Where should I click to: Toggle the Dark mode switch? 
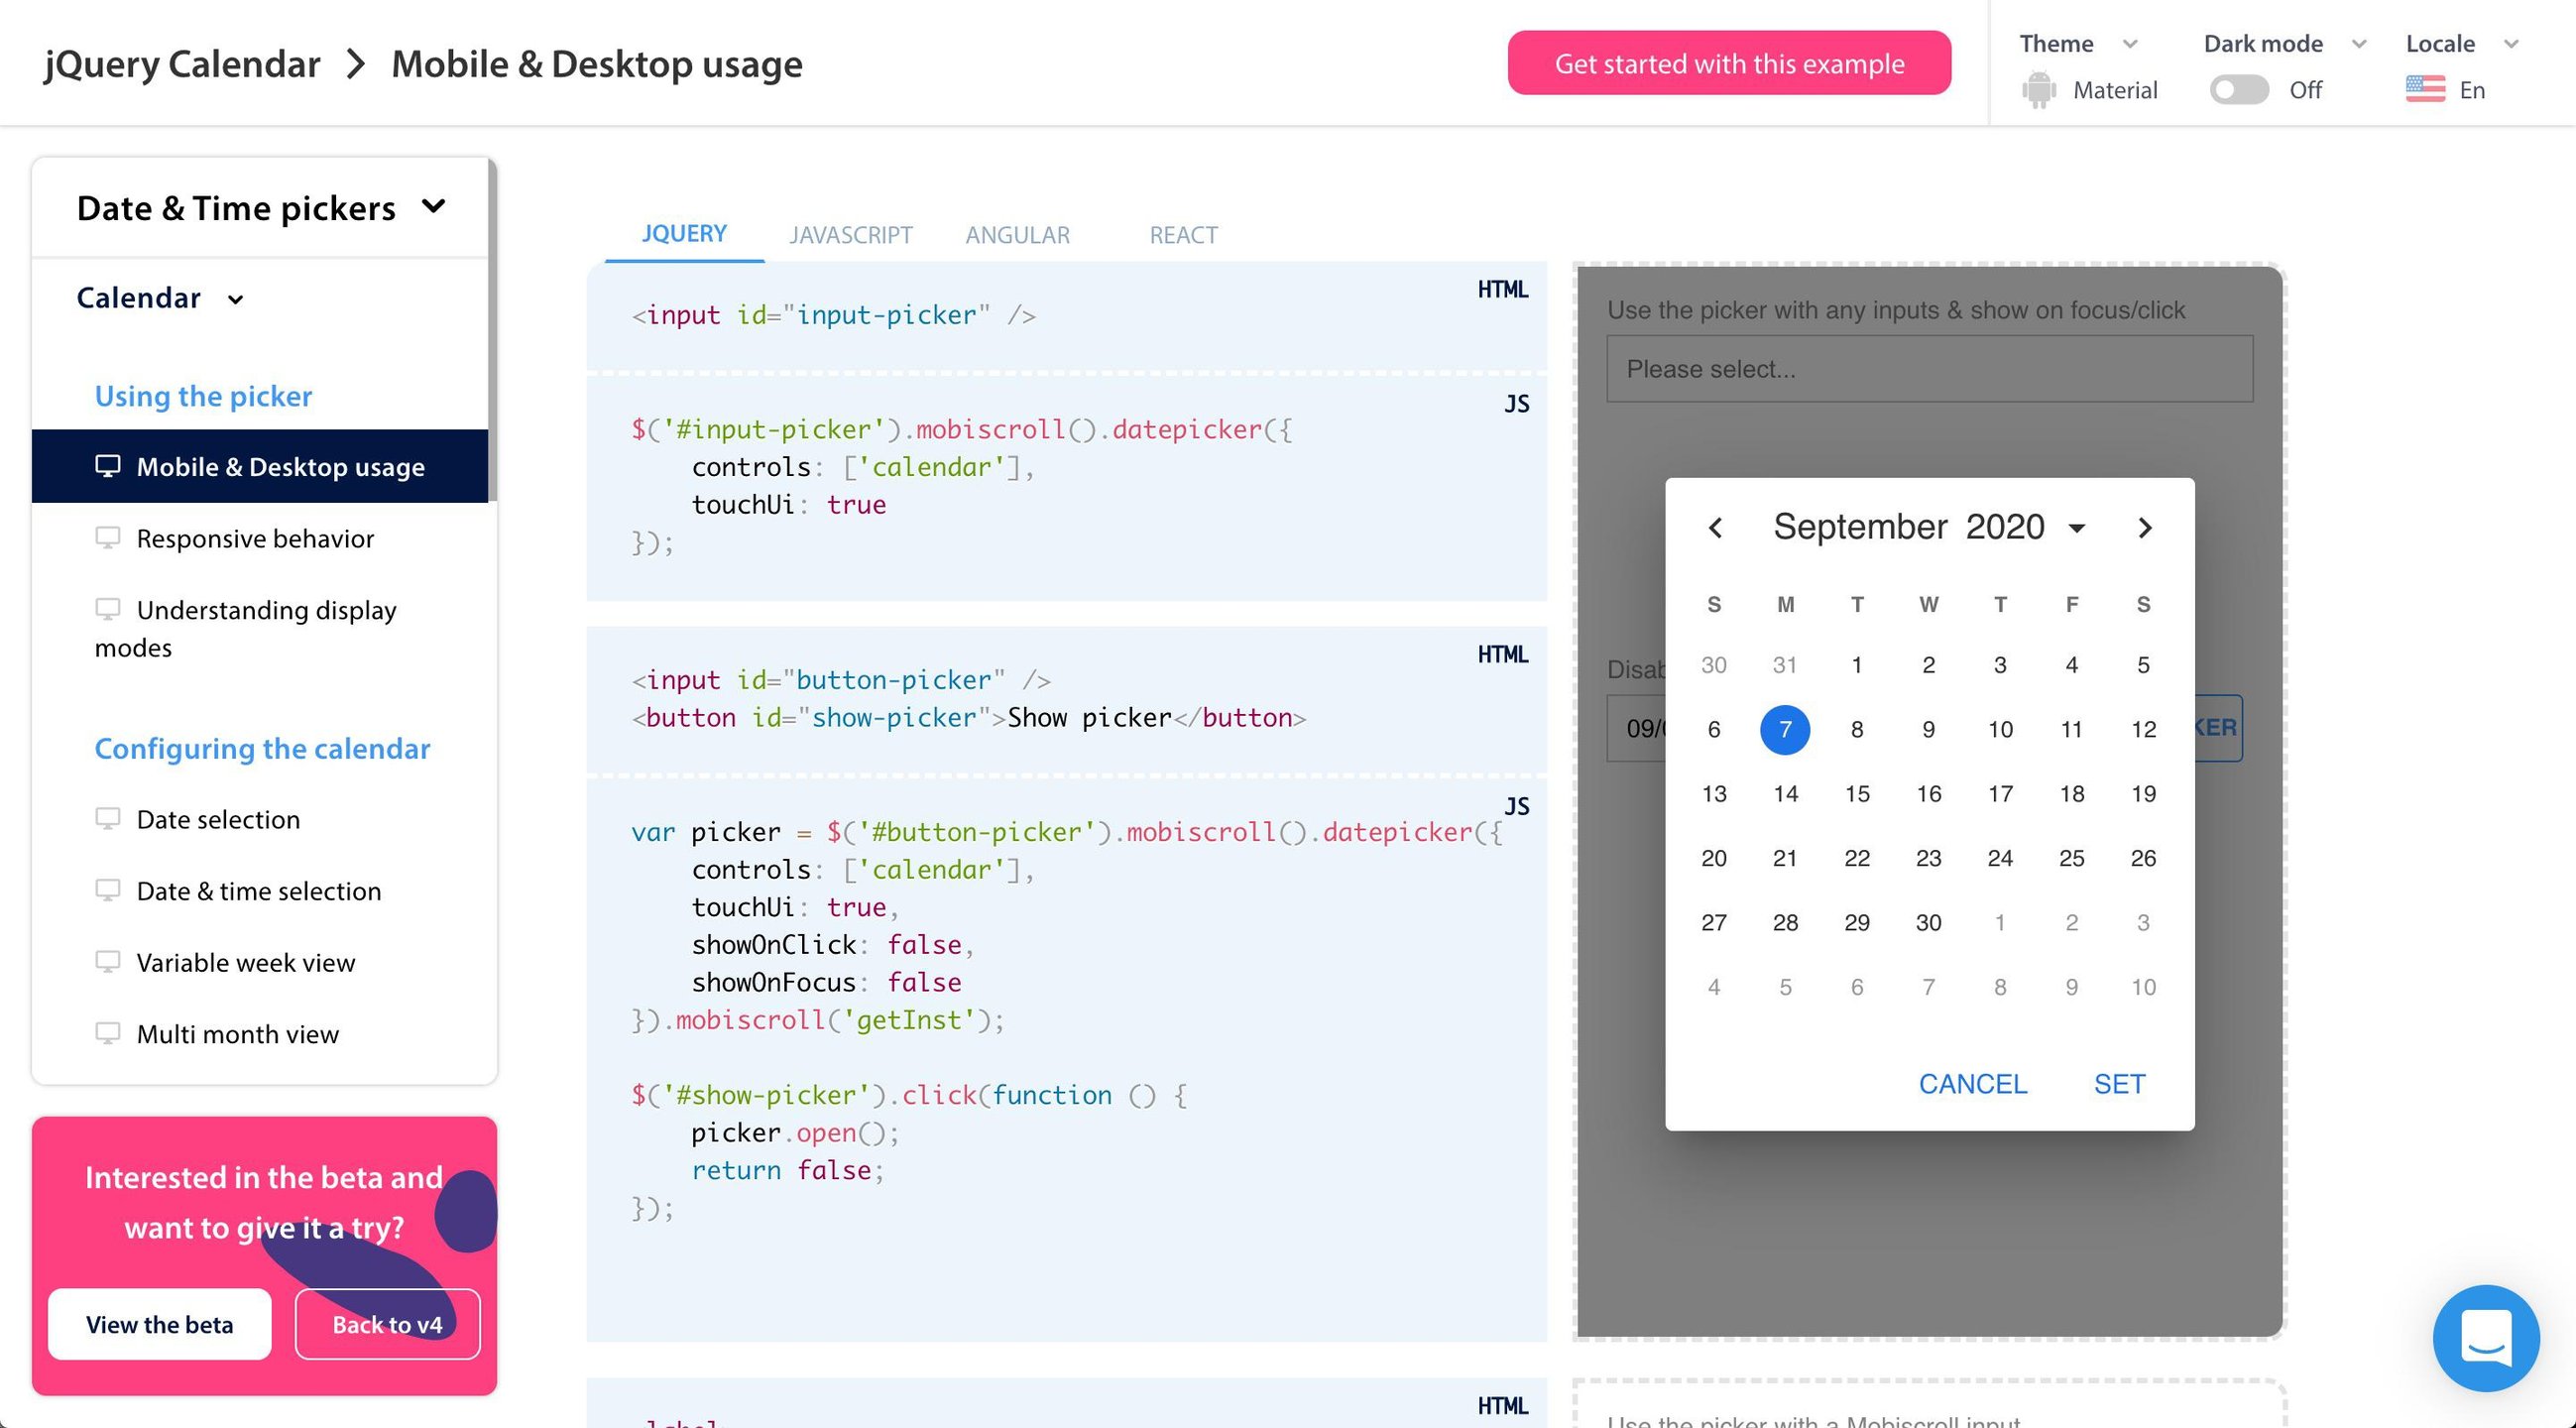pyautogui.click(x=2238, y=90)
